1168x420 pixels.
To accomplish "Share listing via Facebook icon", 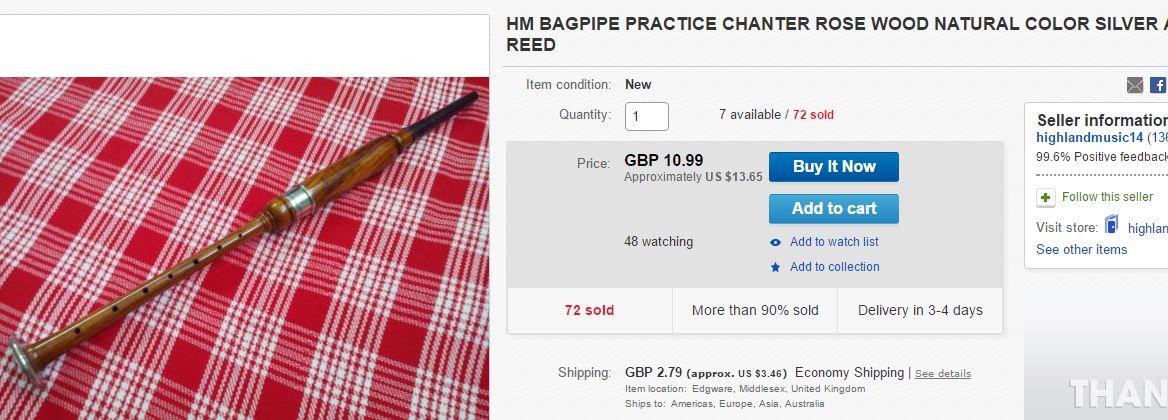I will 1158,86.
